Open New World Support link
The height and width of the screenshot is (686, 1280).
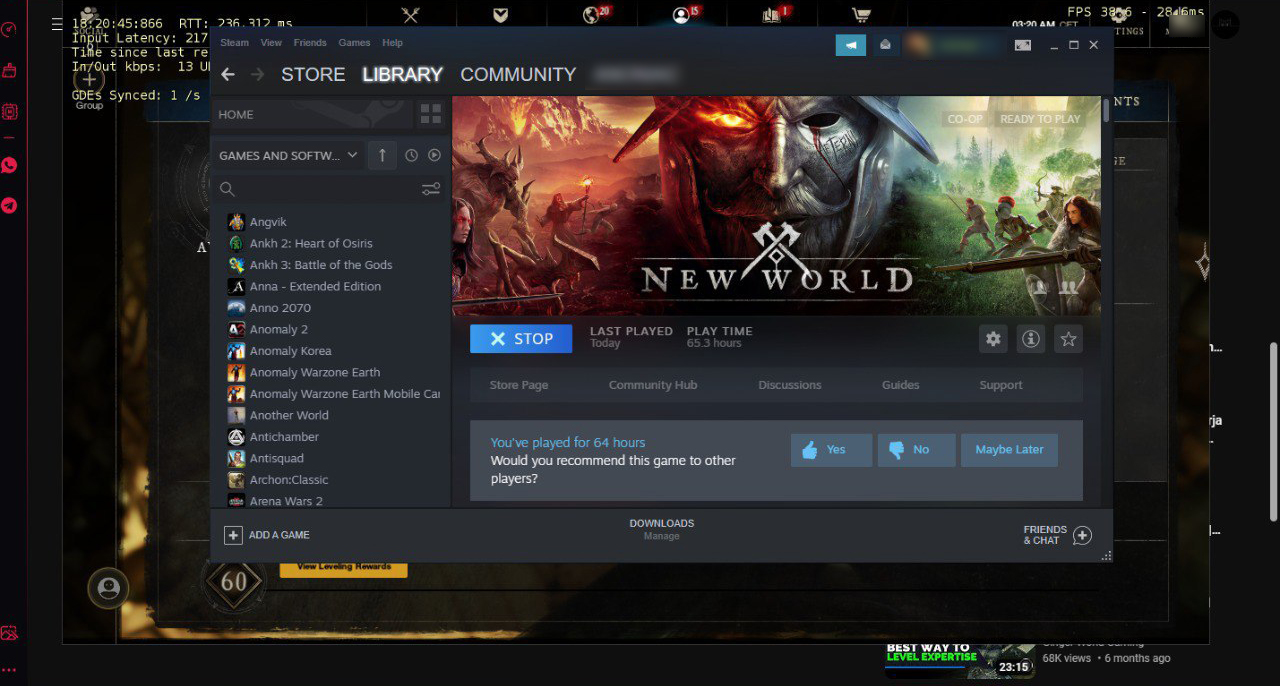click(x=1001, y=385)
